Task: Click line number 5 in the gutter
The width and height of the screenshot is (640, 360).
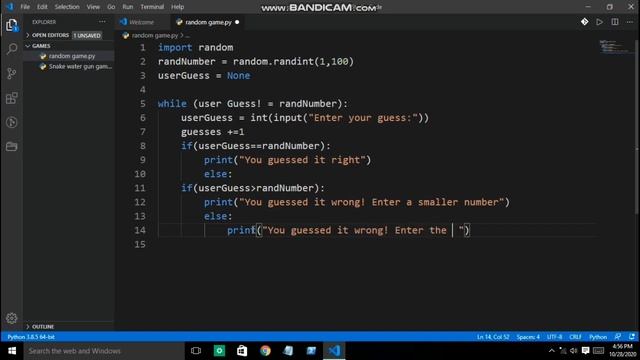Action: (x=142, y=104)
